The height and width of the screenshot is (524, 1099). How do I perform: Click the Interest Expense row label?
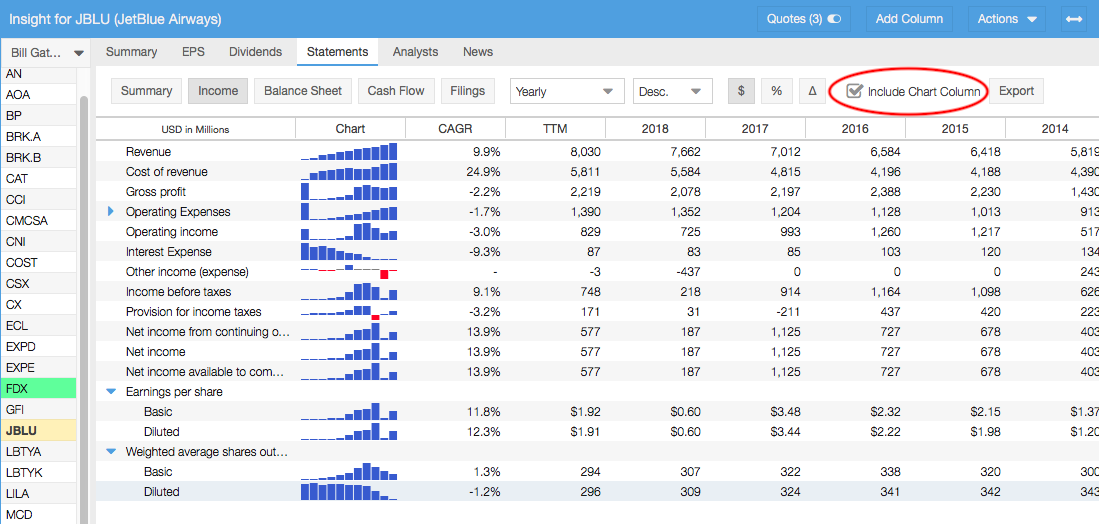(169, 251)
